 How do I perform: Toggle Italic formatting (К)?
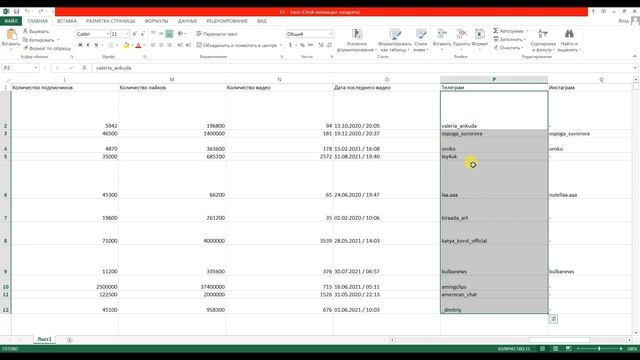click(x=88, y=45)
